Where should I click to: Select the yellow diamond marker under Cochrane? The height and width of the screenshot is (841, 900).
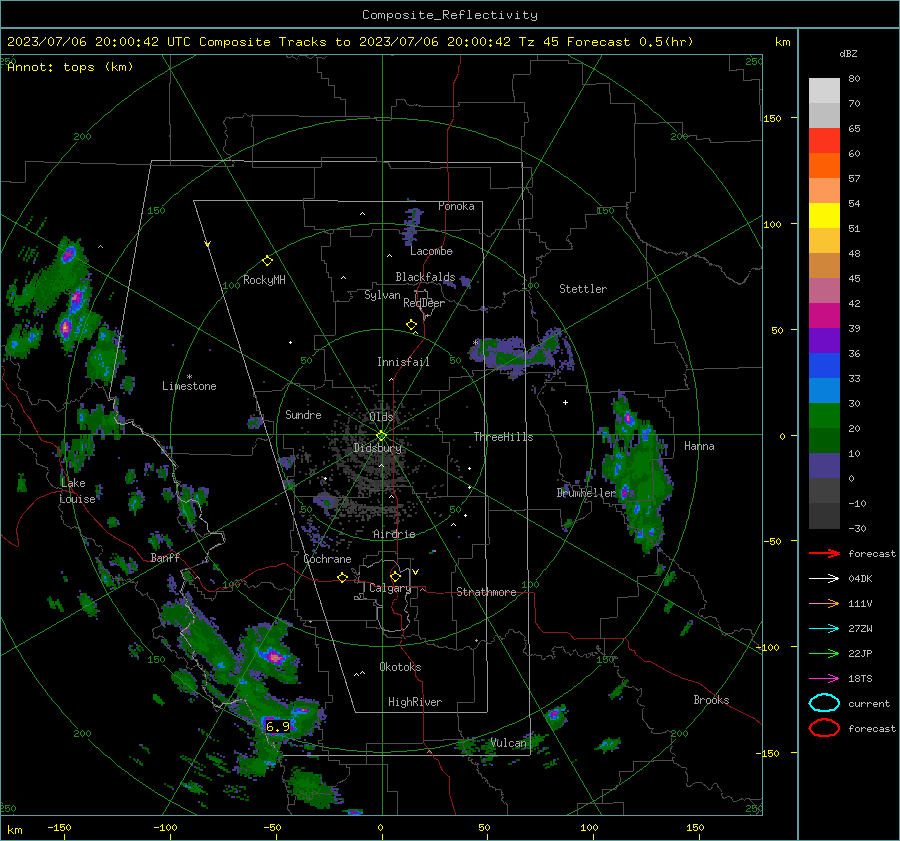click(342, 577)
